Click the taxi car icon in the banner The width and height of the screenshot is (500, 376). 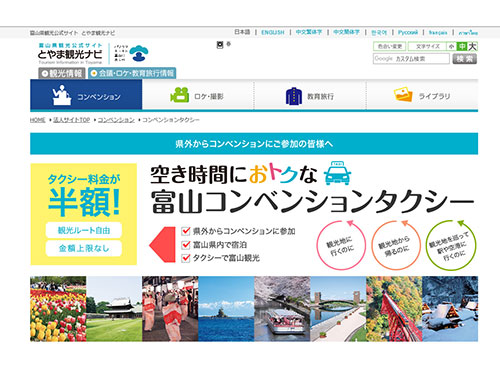(337, 173)
